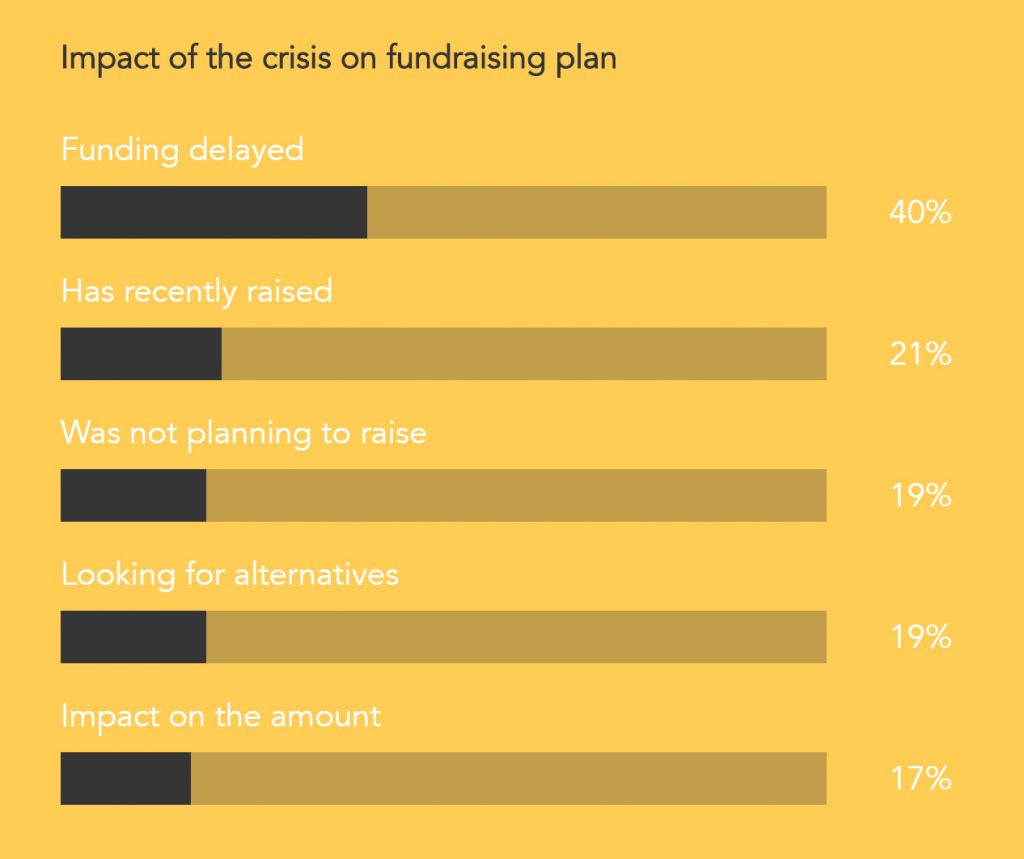The image size is (1024, 859).
Task: Select the "Was not planning to raise" label
Action: point(243,433)
